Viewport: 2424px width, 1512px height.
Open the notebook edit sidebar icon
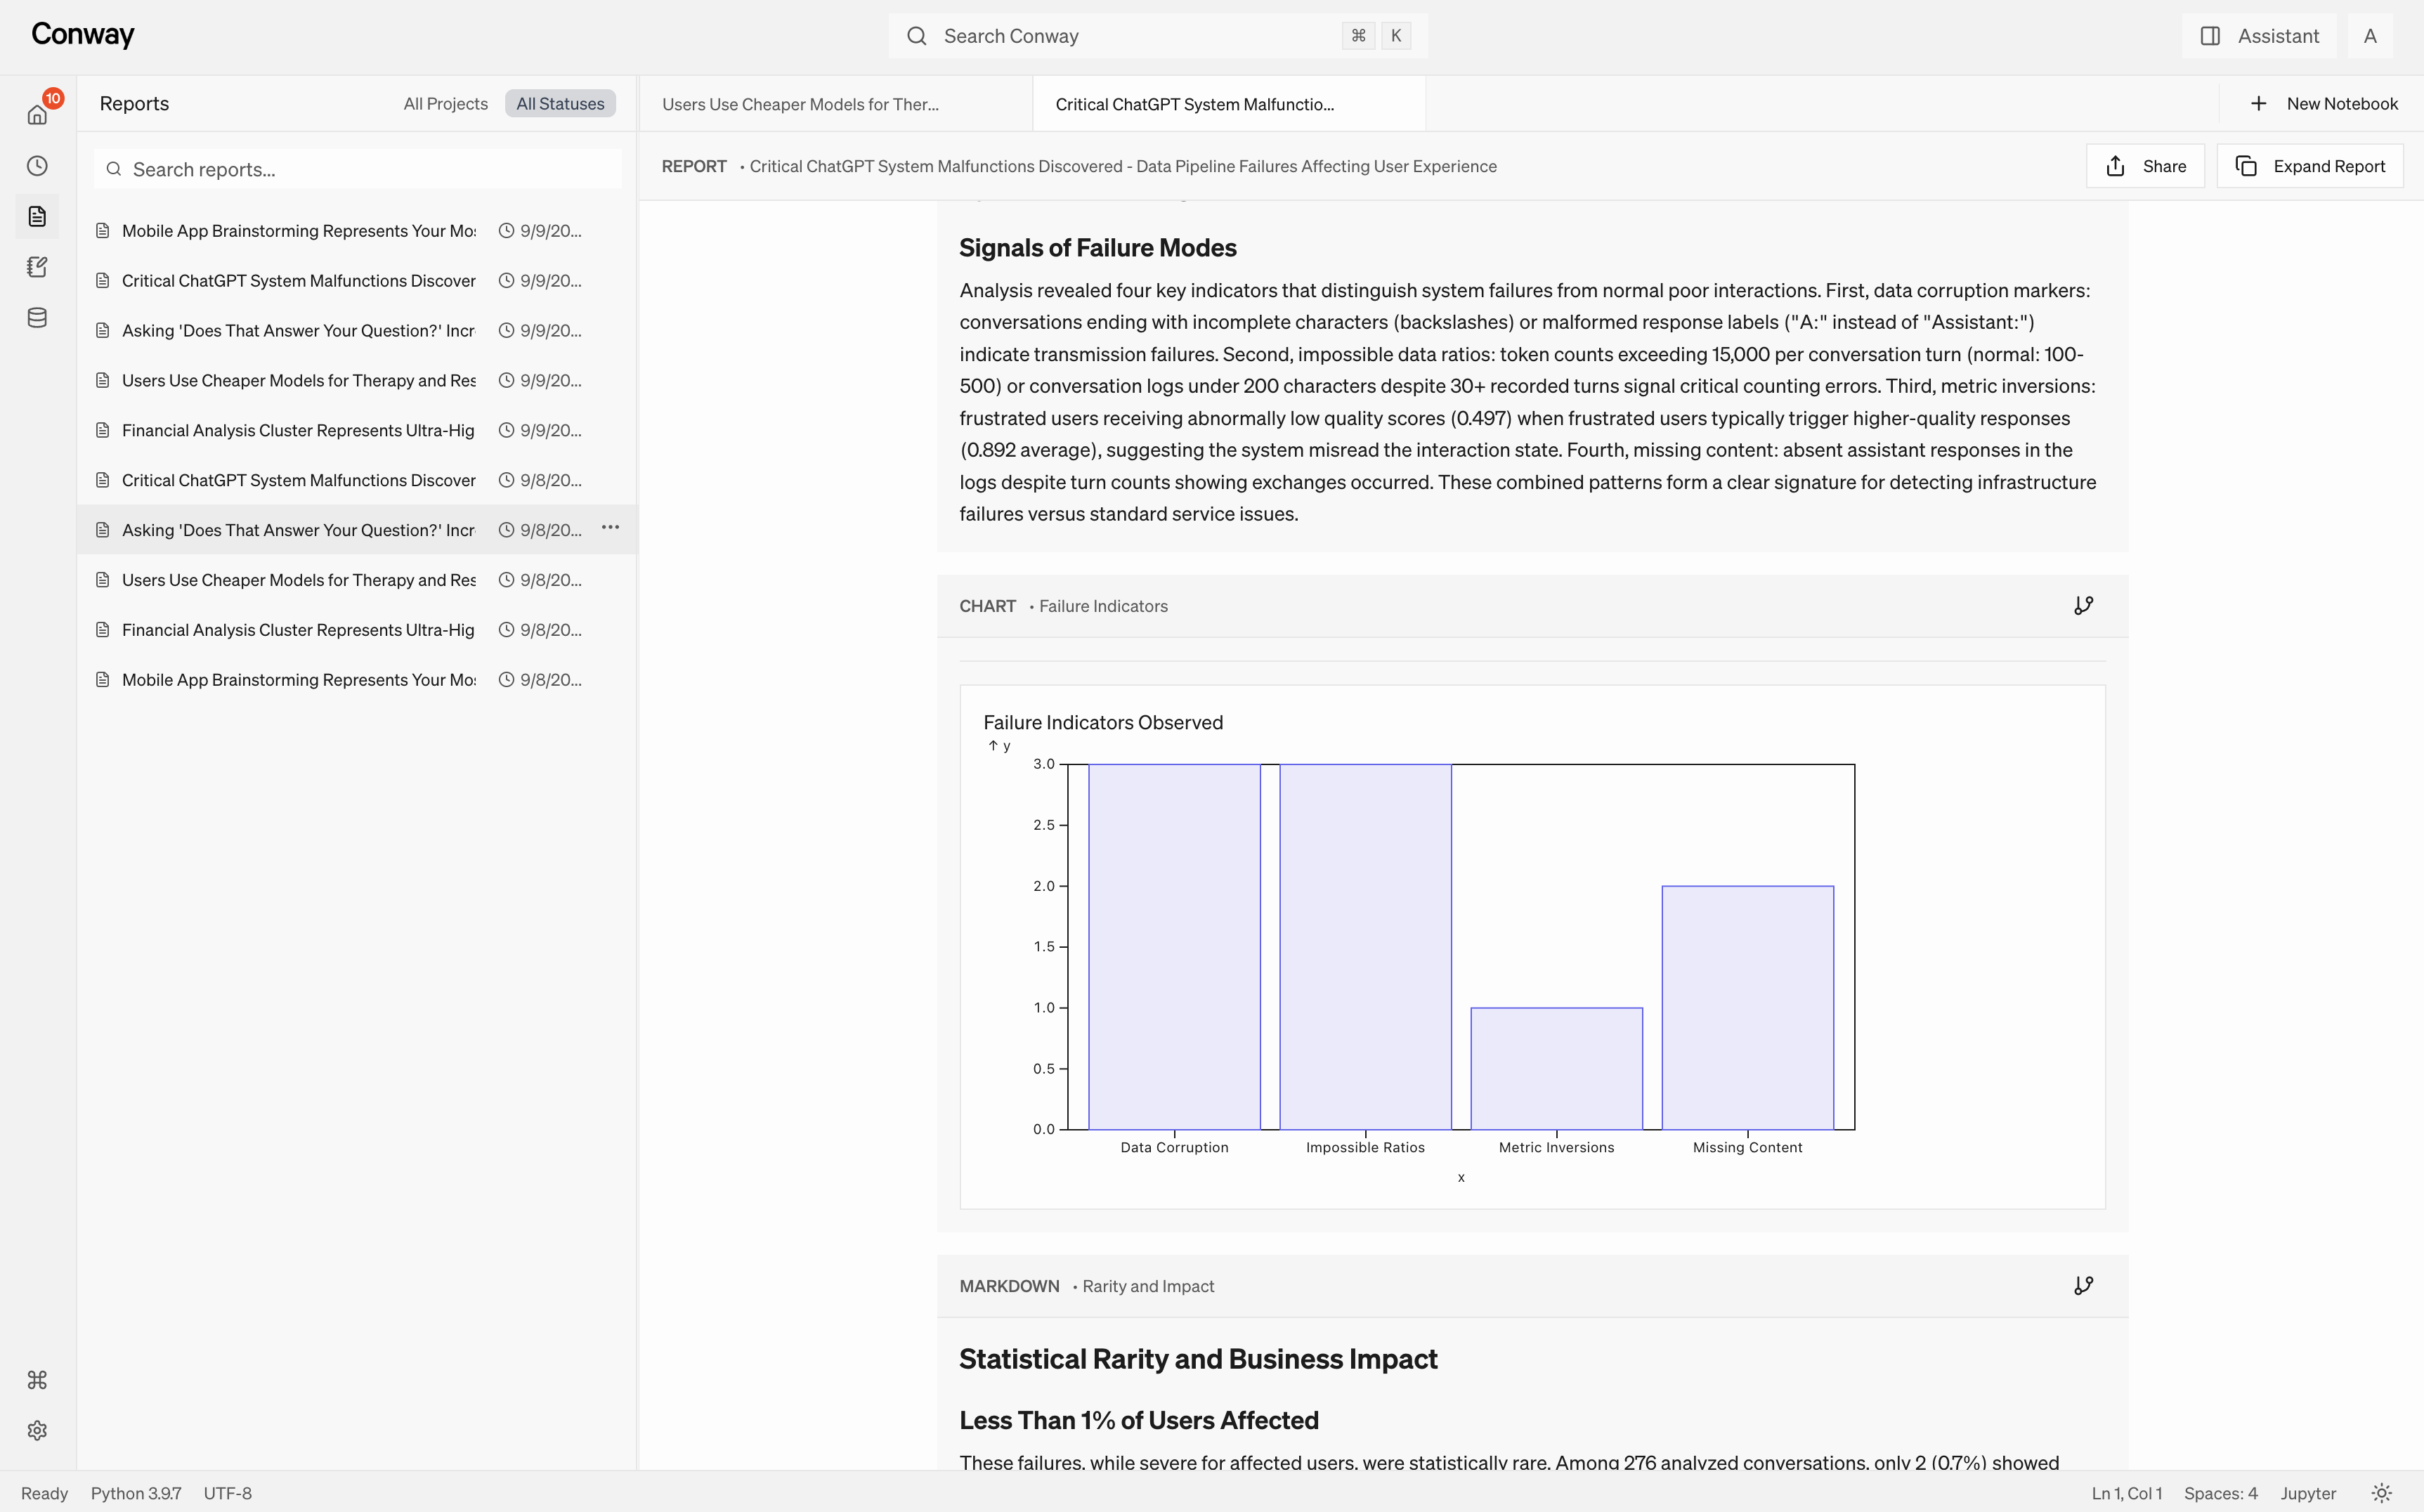(x=37, y=267)
